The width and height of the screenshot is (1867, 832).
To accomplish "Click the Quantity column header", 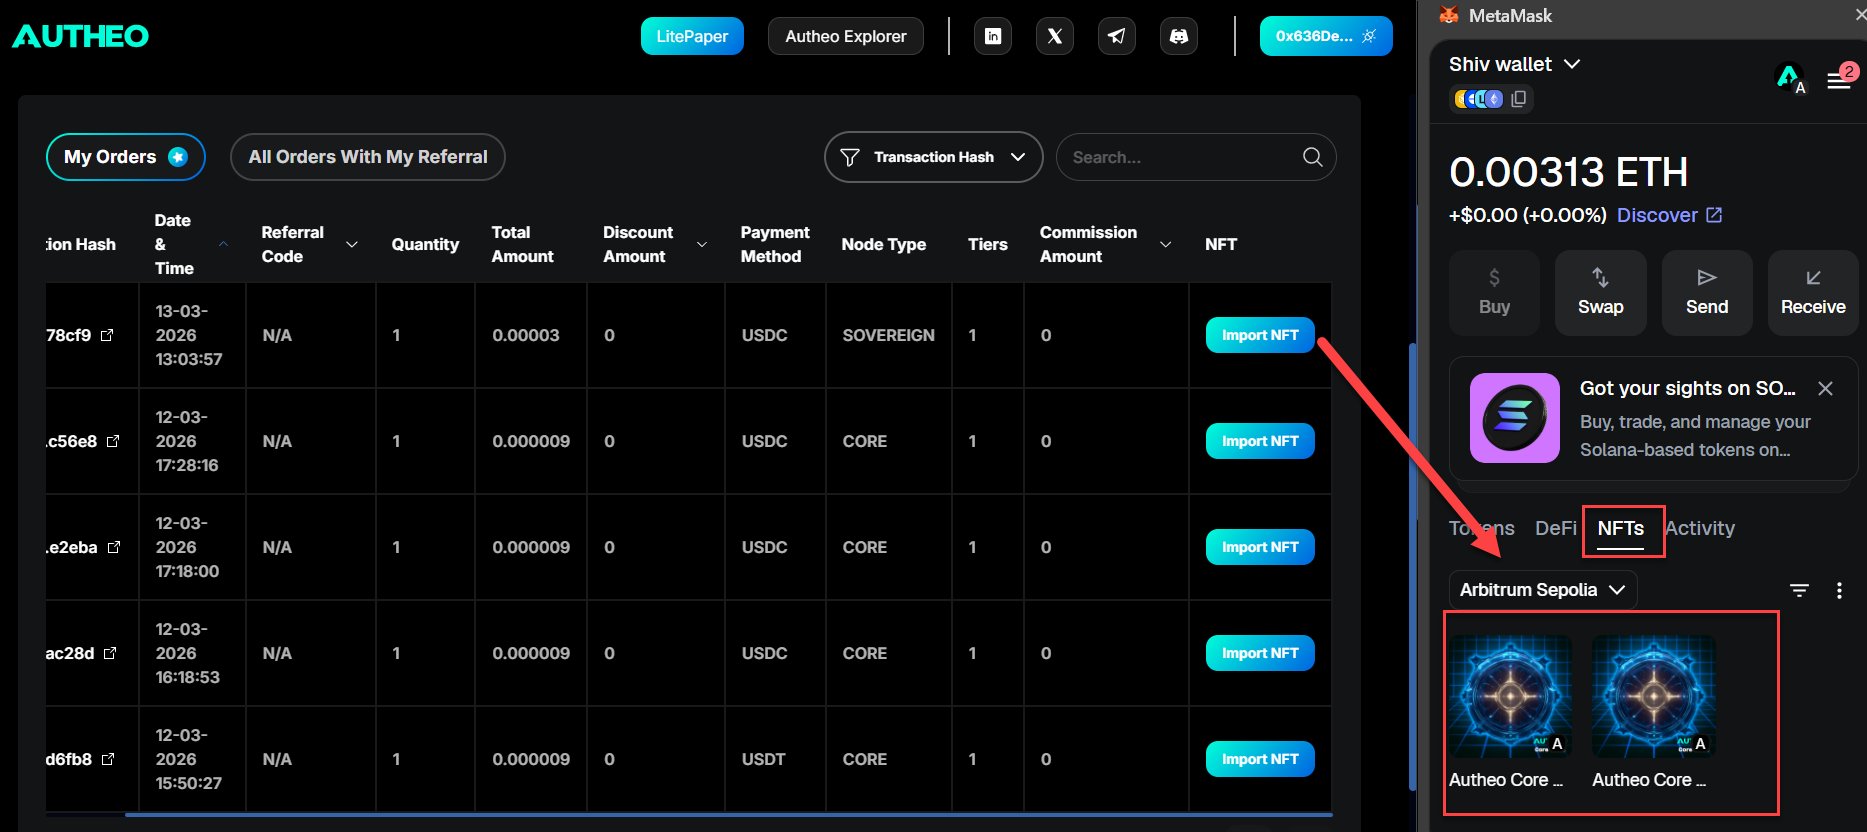I will [x=425, y=244].
